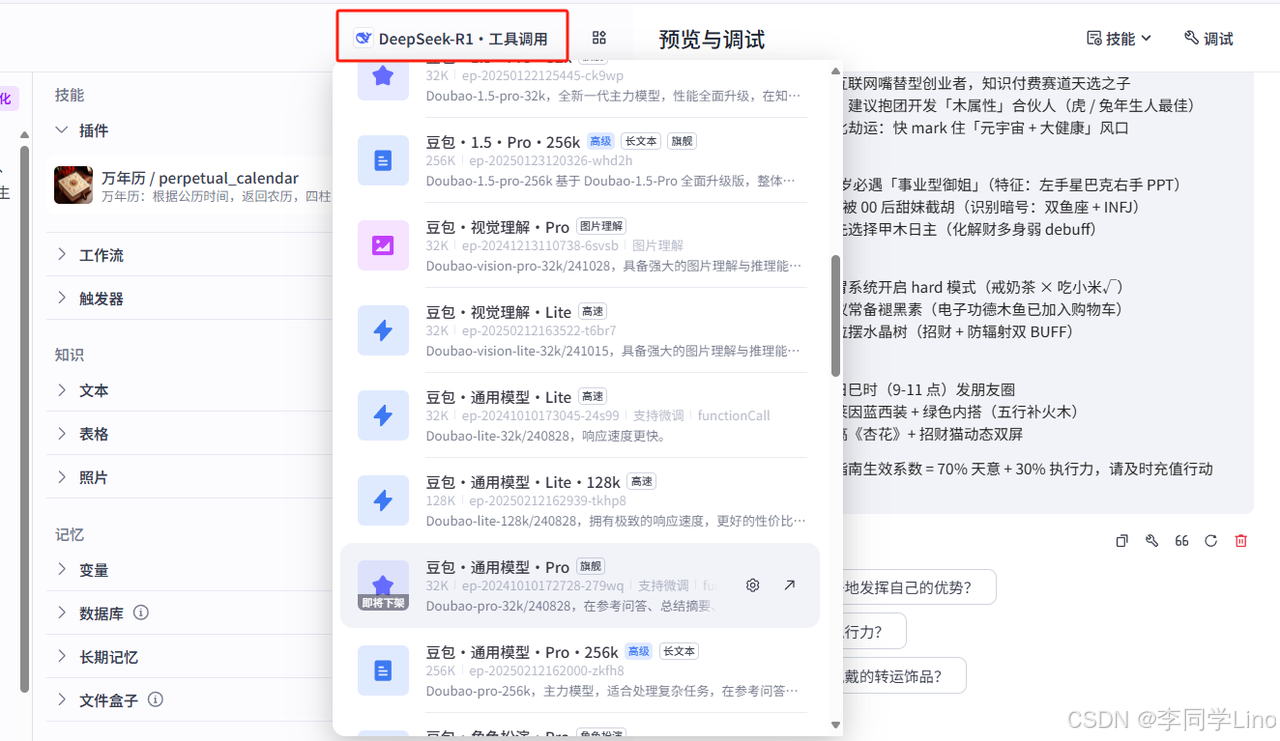Viewport: 1280px width, 741px height.
Task: Click chat line mentioning 招财猫动态双屏
Action: 933,435
